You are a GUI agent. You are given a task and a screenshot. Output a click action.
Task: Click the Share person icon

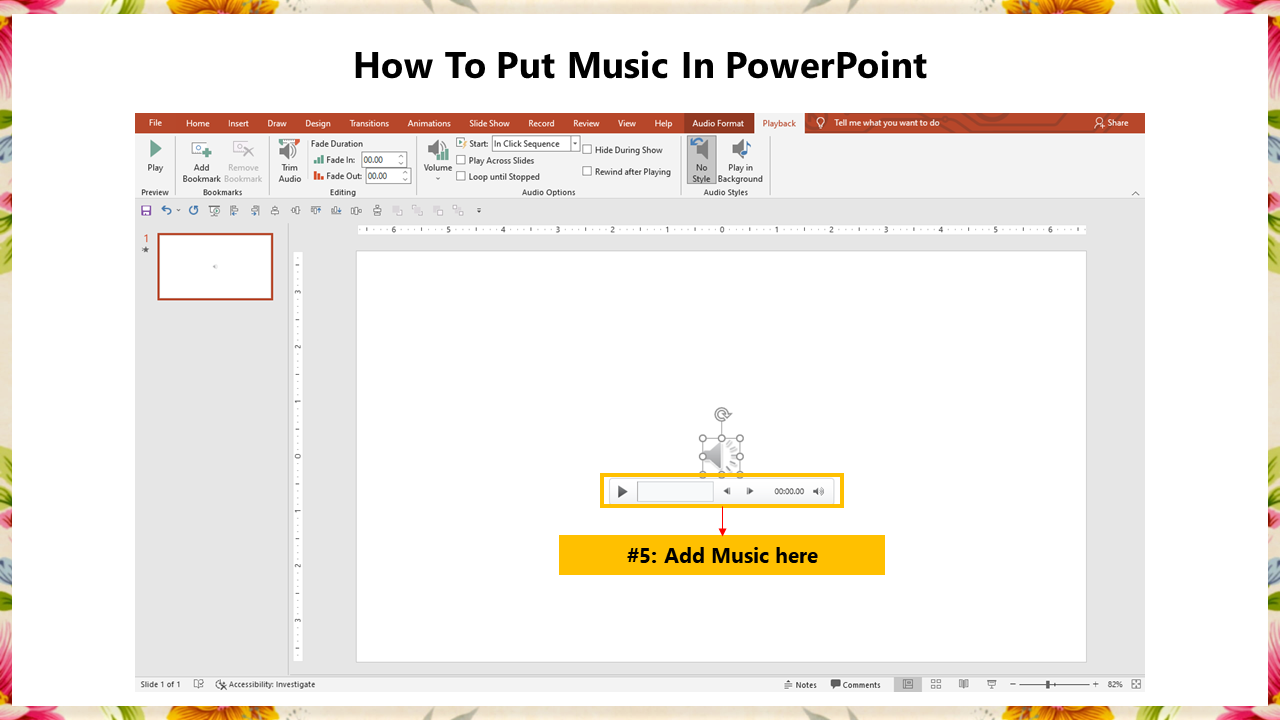[1099, 123]
